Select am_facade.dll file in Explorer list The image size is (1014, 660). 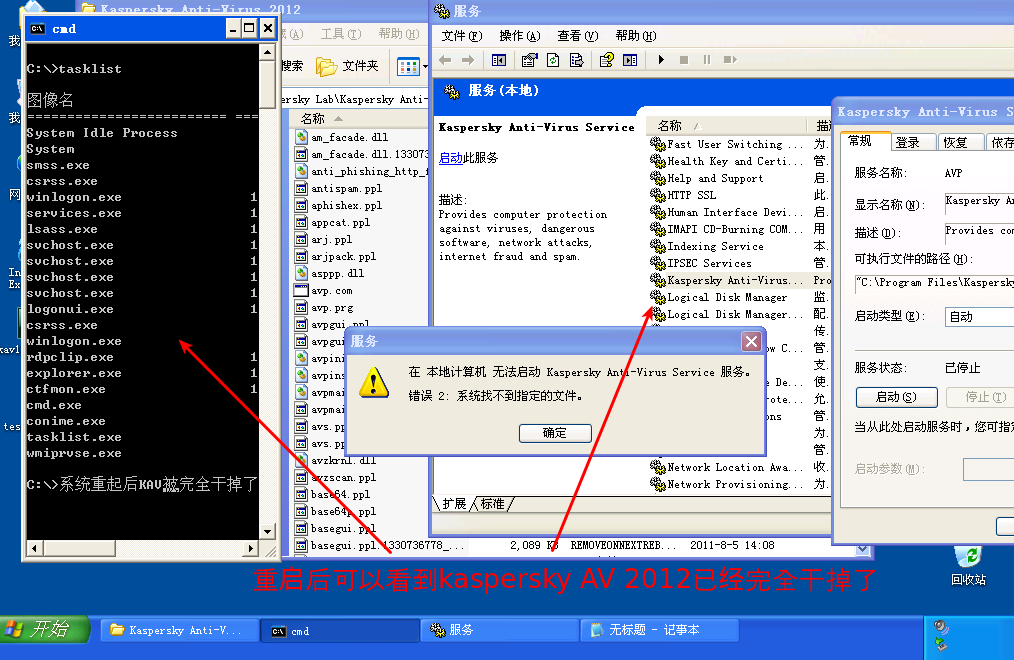(349, 137)
